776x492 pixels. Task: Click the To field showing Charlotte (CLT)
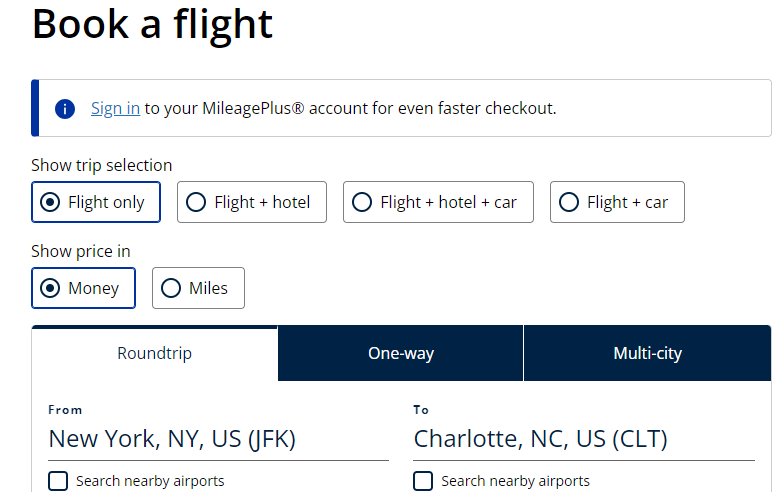[583, 439]
